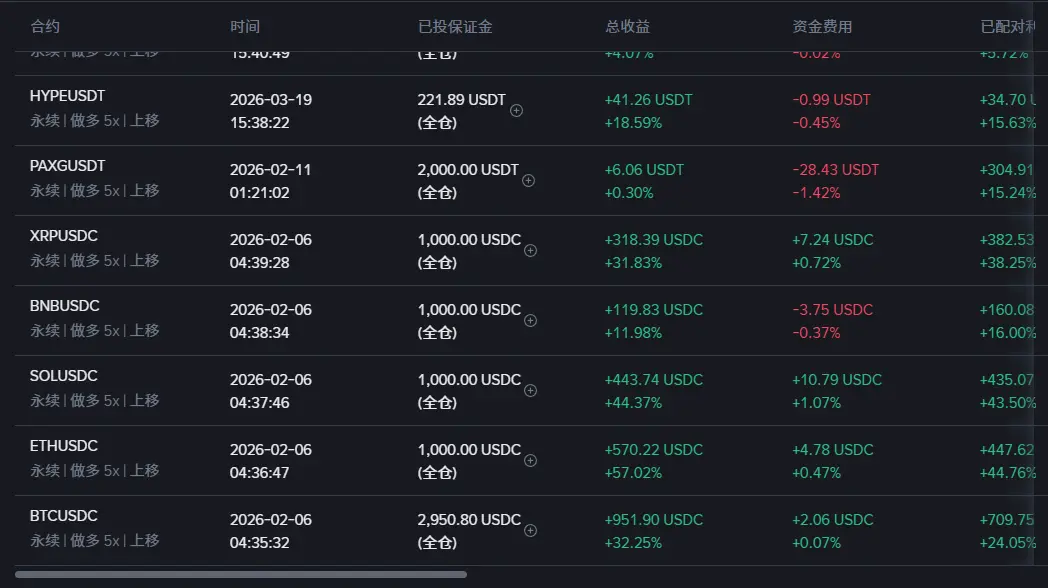
Task: Click the horizontal scrollbar at the bottom
Action: (240, 574)
